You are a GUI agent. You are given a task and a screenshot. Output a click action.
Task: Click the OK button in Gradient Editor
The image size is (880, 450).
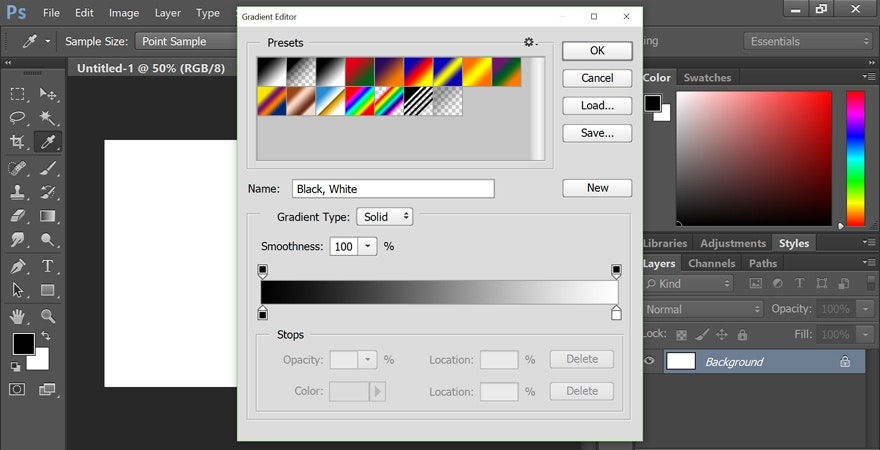[x=597, y=51]
